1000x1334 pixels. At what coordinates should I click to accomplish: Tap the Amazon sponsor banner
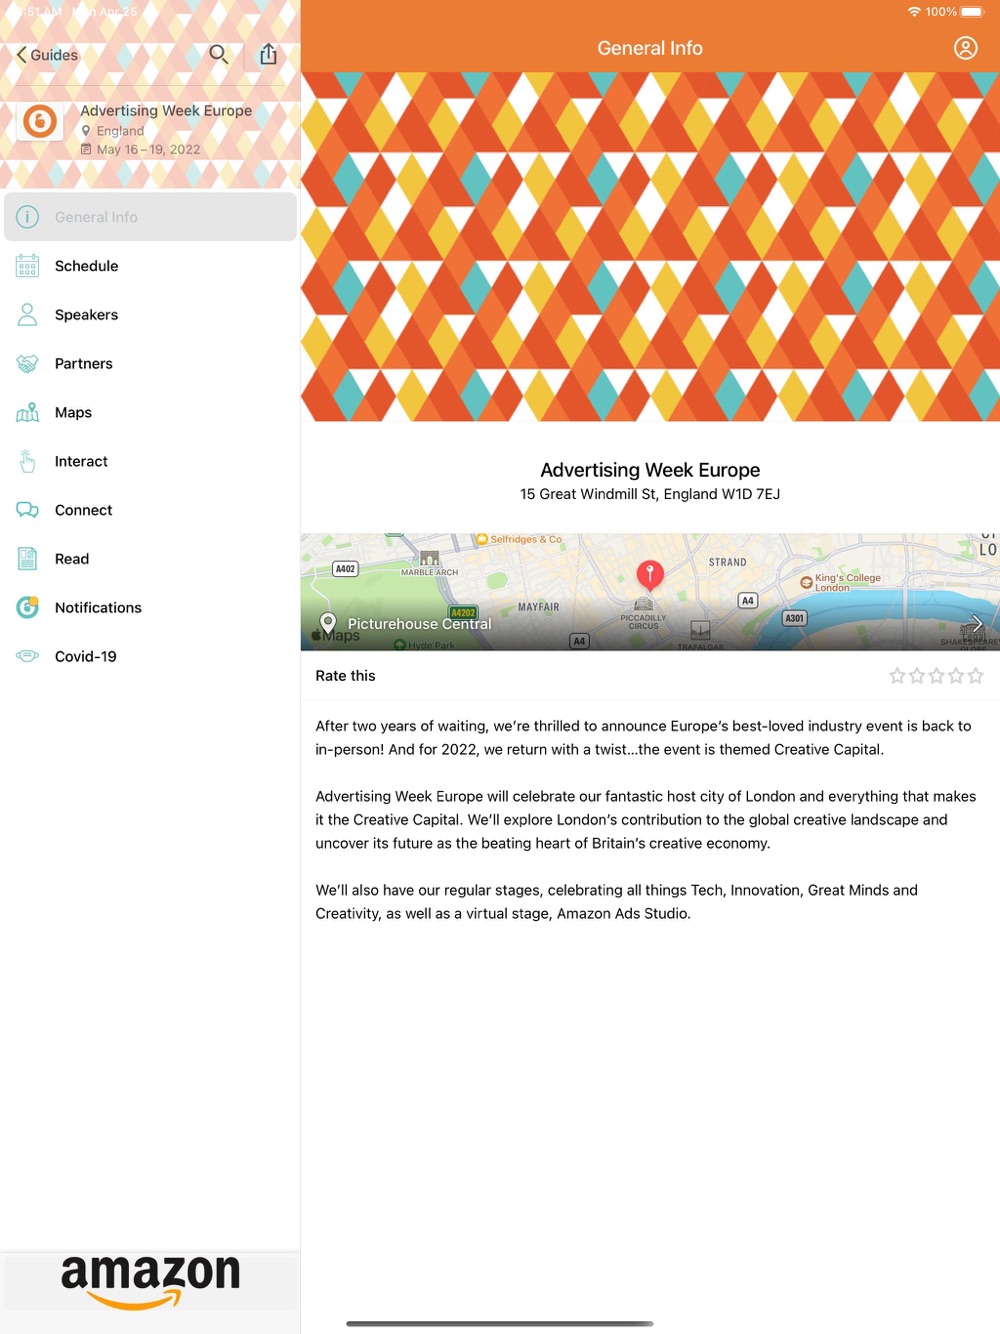(150, 1282)
